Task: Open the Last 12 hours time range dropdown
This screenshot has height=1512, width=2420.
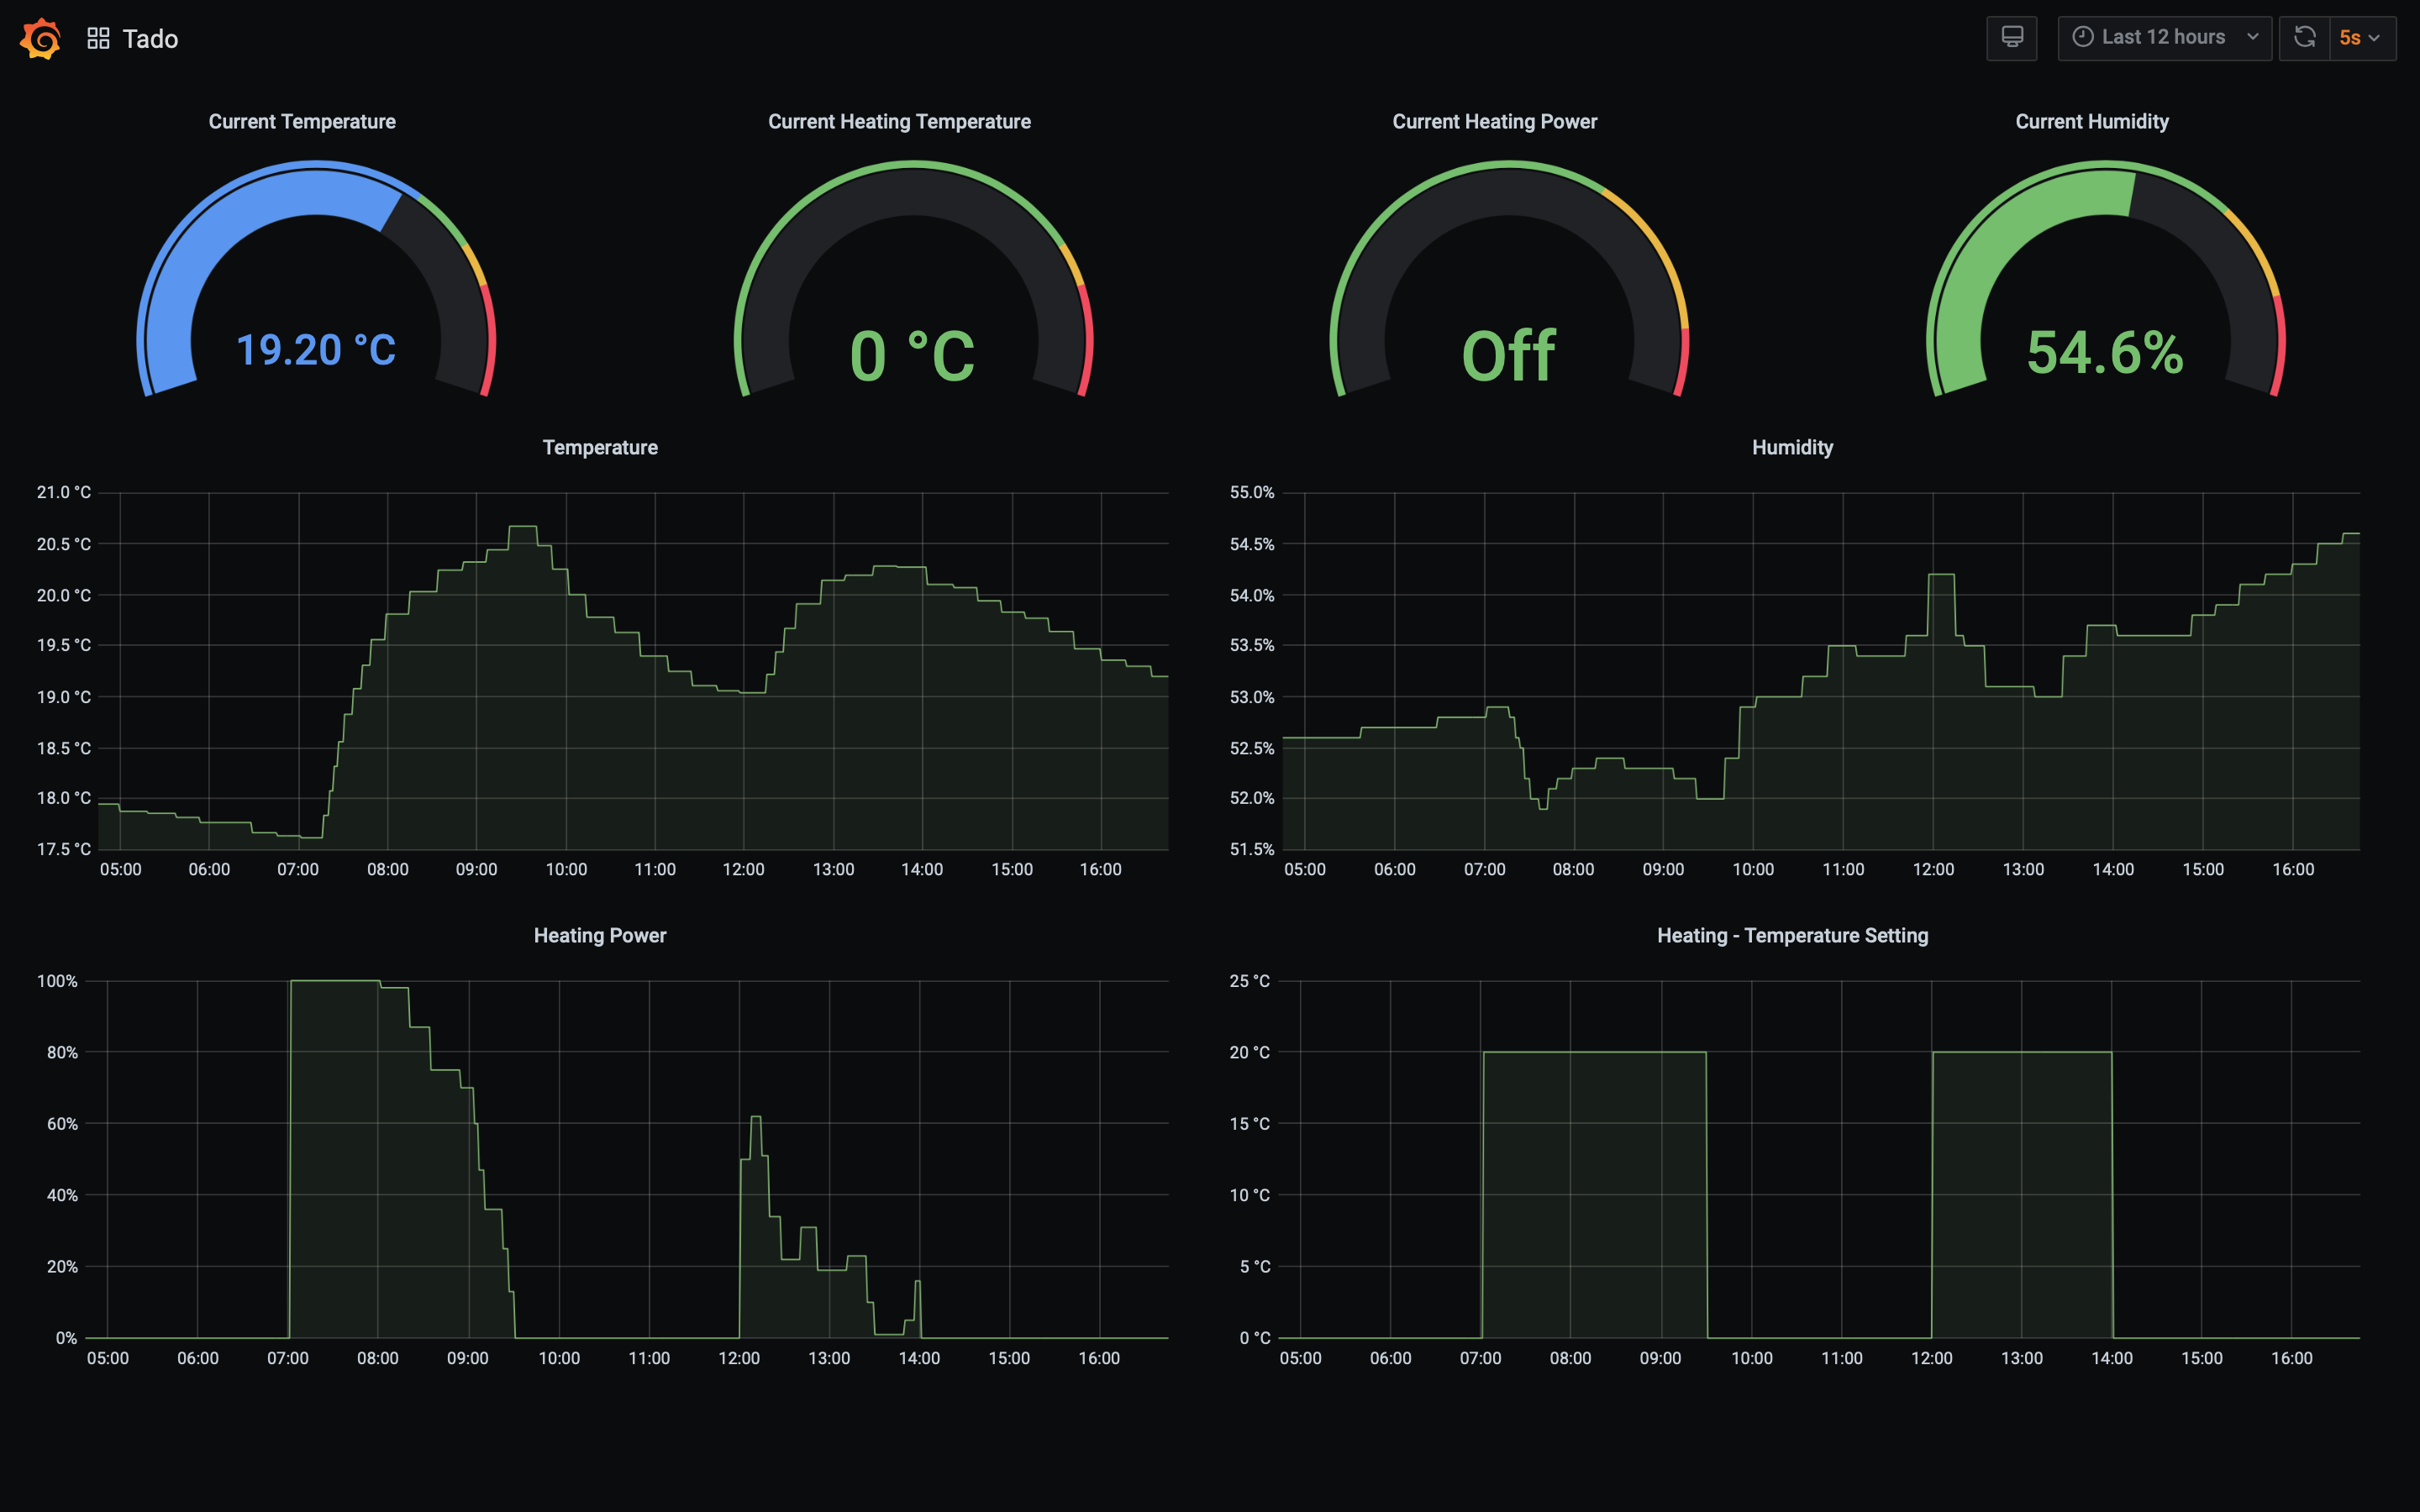Action: (x=2164, y=38)
